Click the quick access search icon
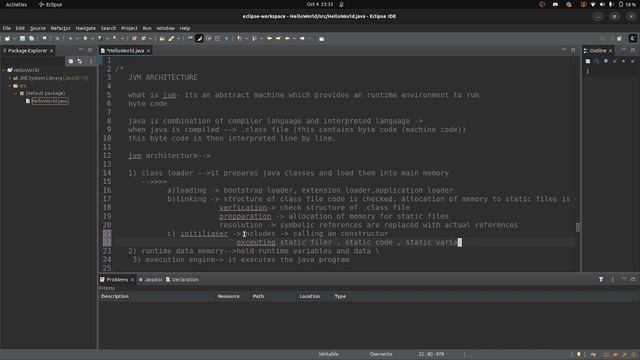Image resolution: width=640 pixels, height=360 pixels. [602, 38]
